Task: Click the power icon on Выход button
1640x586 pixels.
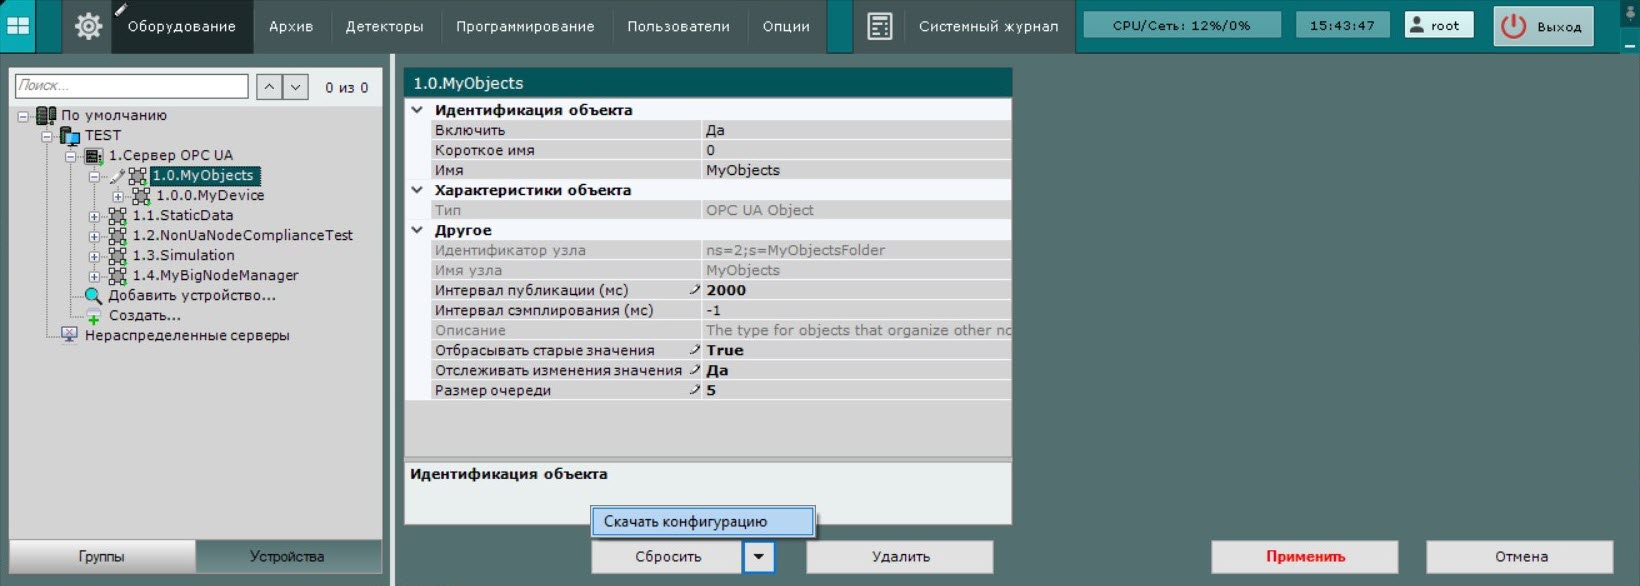Action: click(1514, 27)
